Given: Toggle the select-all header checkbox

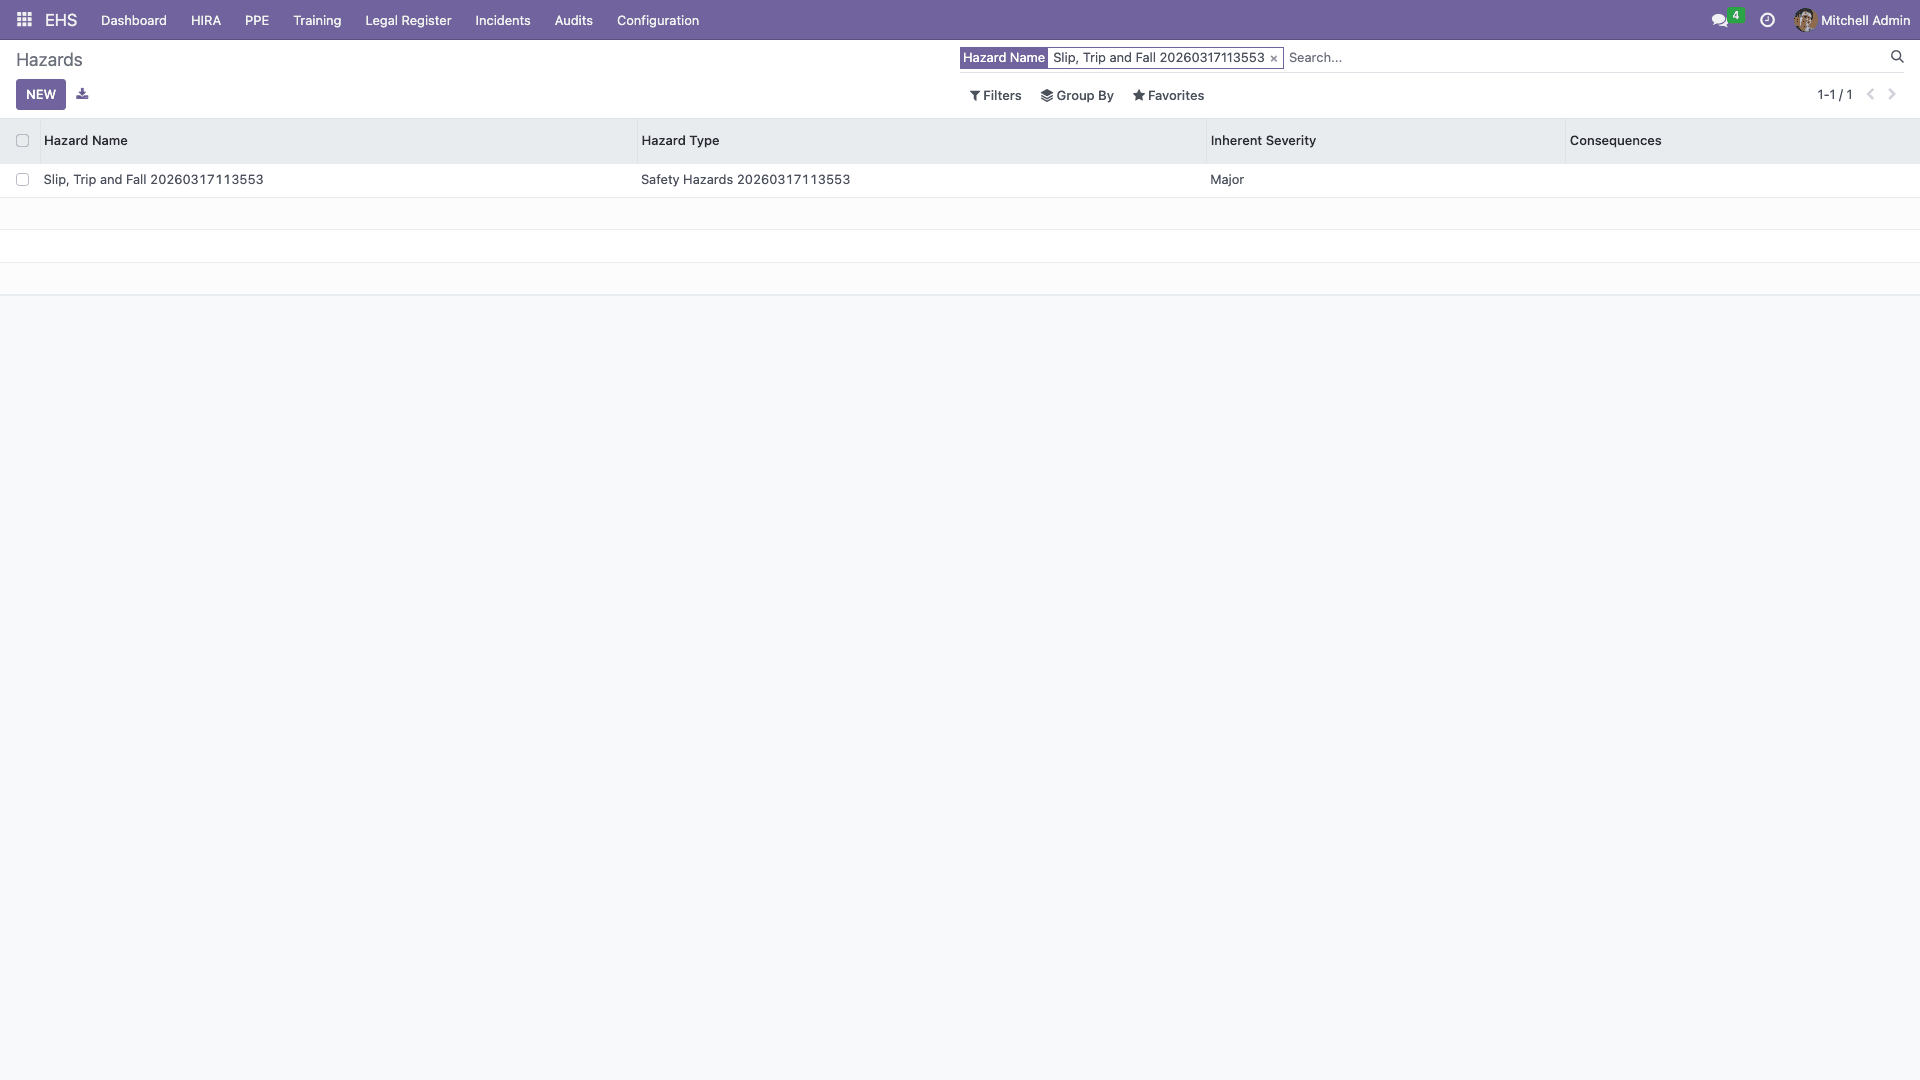Looking at the screenshot, I should point(22,141).
